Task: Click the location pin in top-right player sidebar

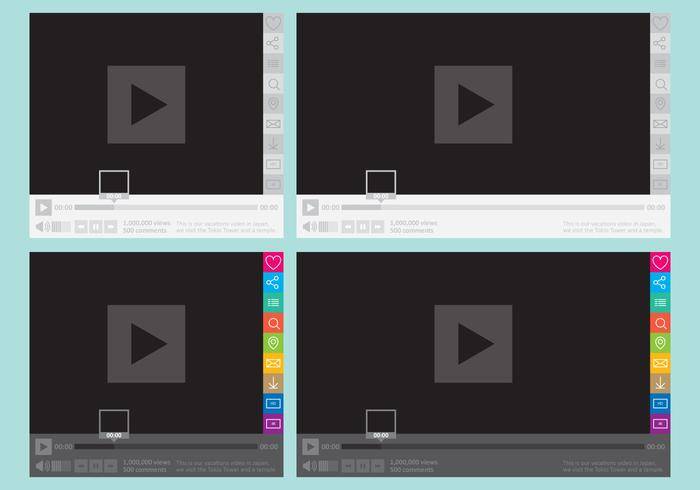Action: coord(660,104)
